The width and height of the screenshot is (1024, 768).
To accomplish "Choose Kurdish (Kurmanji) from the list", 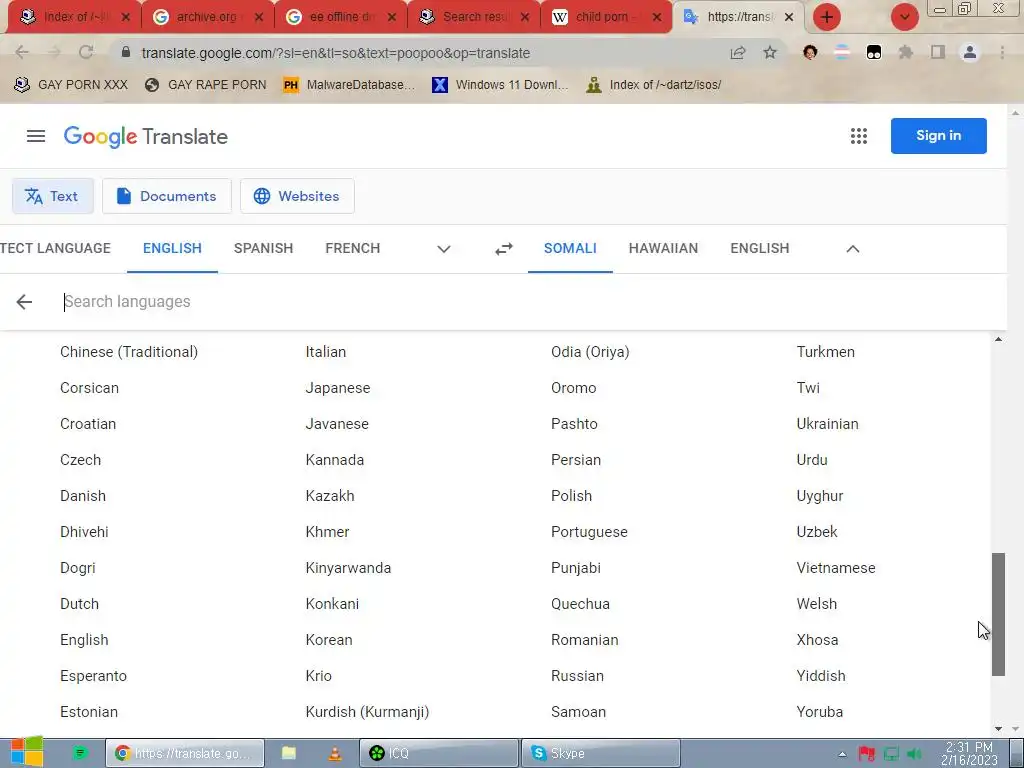I will tap(367, 712).
